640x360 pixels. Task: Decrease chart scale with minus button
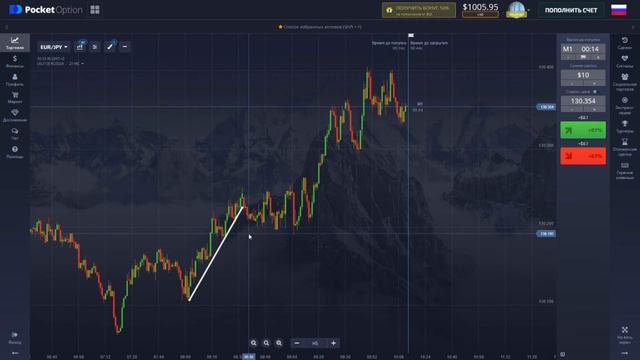pyautogui.click(x=297, y=343)
